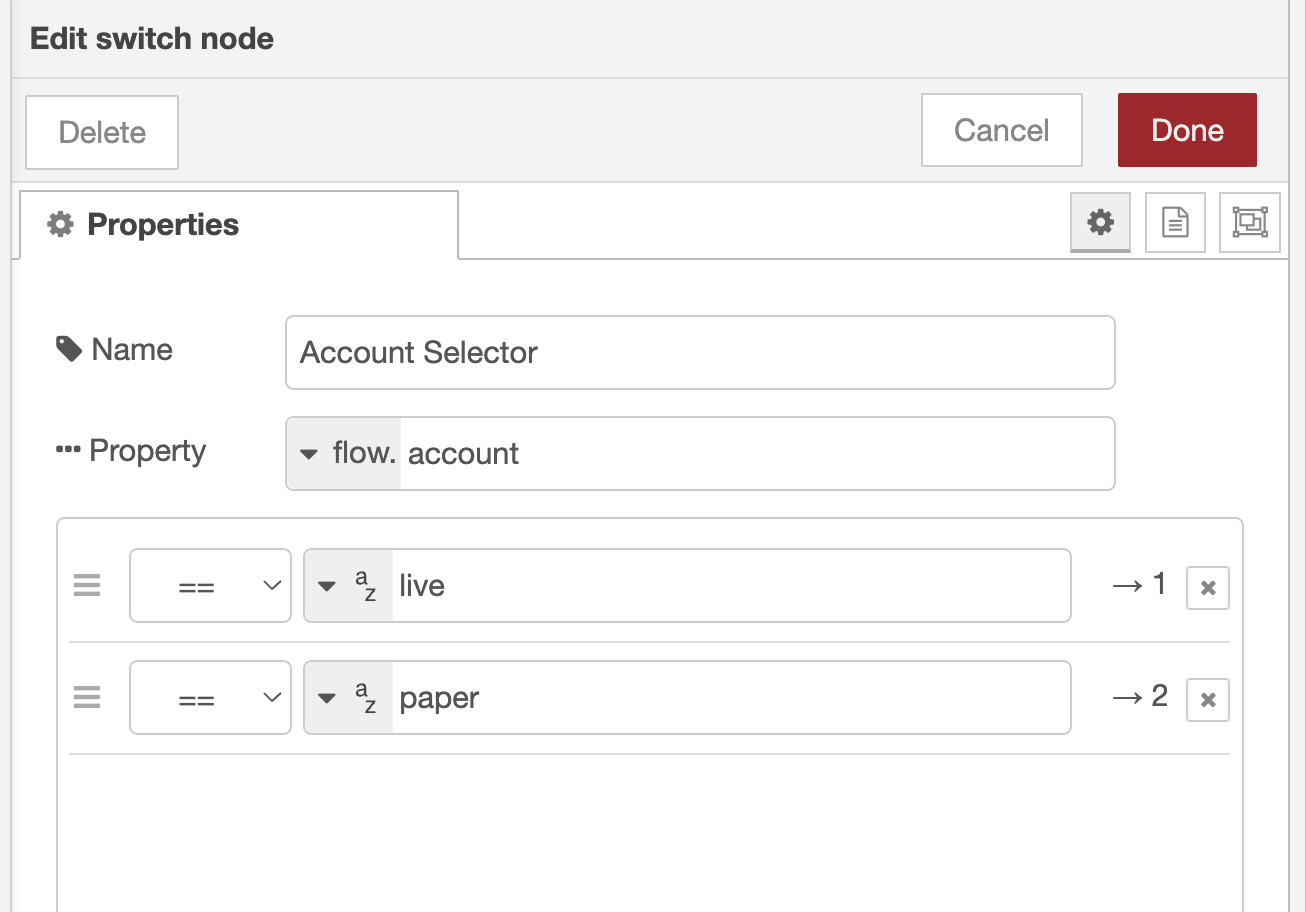The height and width of the screenshot is (912, 1306).
Task: Change value type of "live" rule
Action: click(348, 586)
